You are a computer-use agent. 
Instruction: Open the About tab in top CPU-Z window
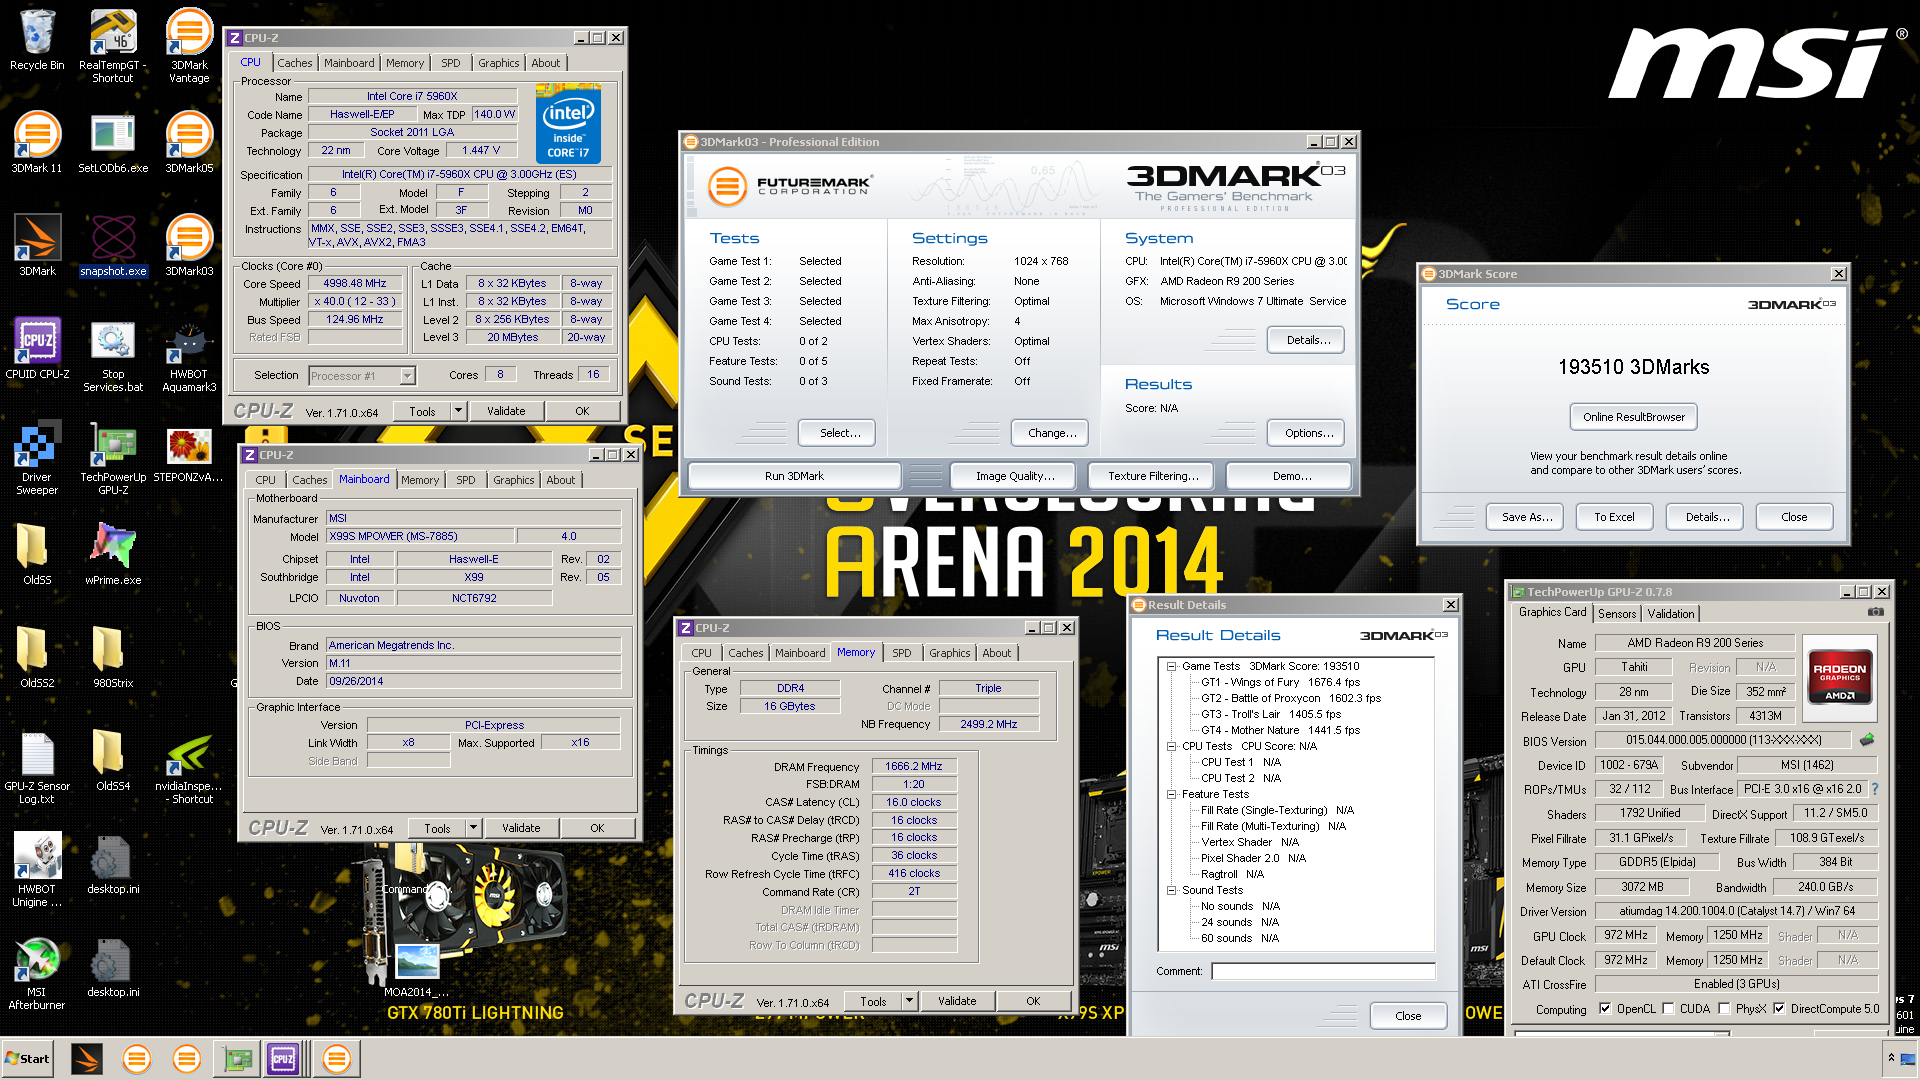546,63
